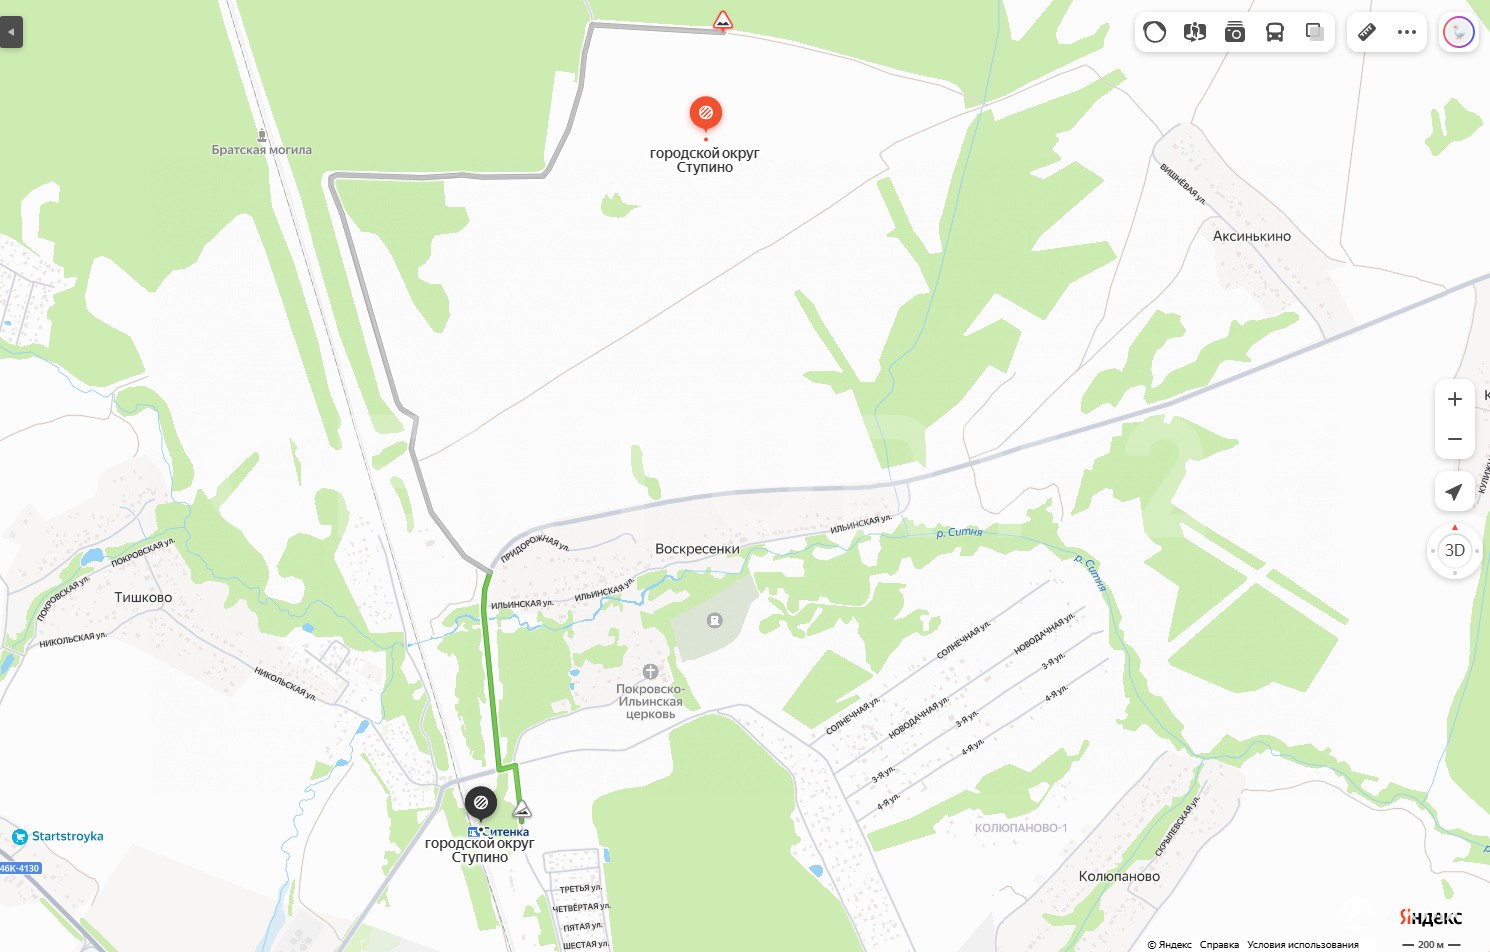Select black start marker near Ситенка
The width and height of the screenshot is (1490, 952).
coord(481,802)
